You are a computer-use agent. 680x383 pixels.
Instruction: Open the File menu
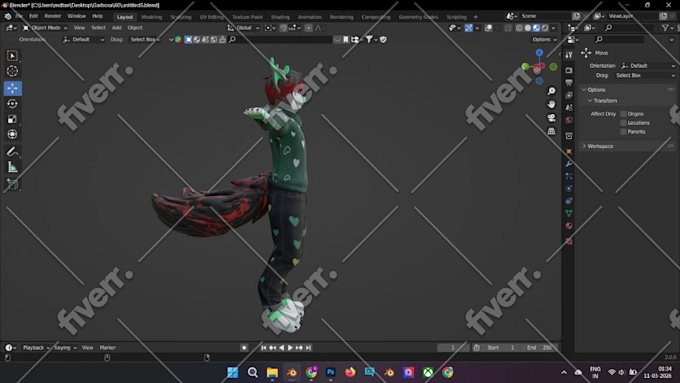[x=19, y=16]
